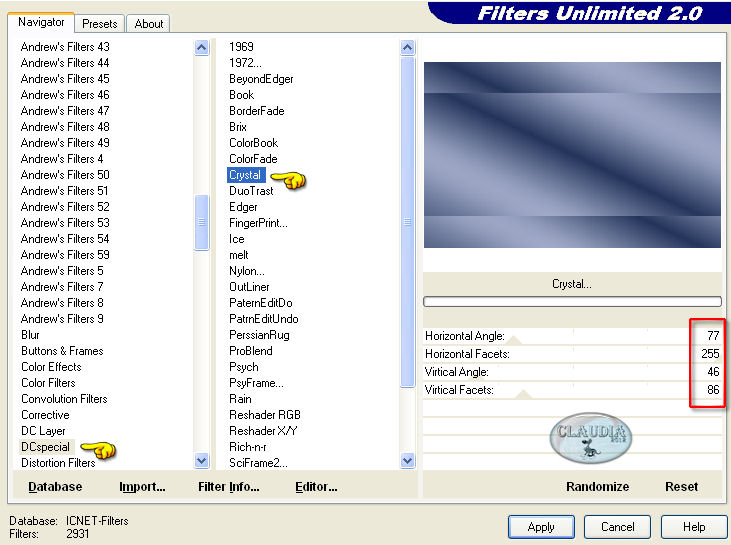Click Import... to add filters
The height and width of the screenshot is (545, 731).
[142, 487]
